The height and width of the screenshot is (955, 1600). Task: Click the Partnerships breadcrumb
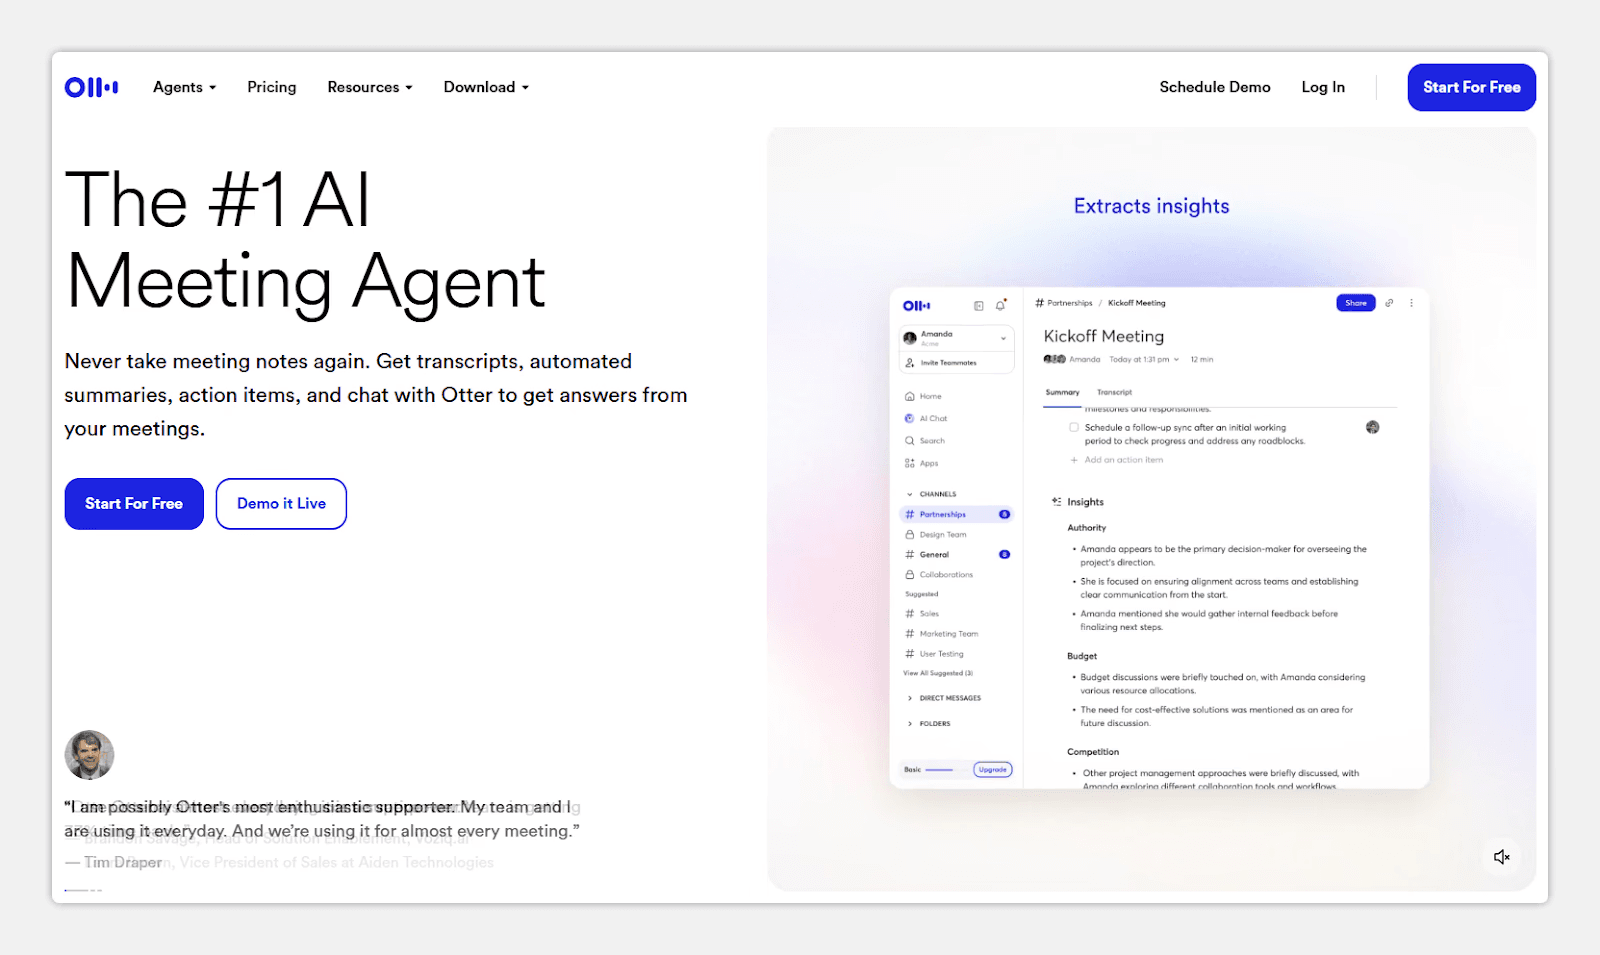tap(1064, 303)
